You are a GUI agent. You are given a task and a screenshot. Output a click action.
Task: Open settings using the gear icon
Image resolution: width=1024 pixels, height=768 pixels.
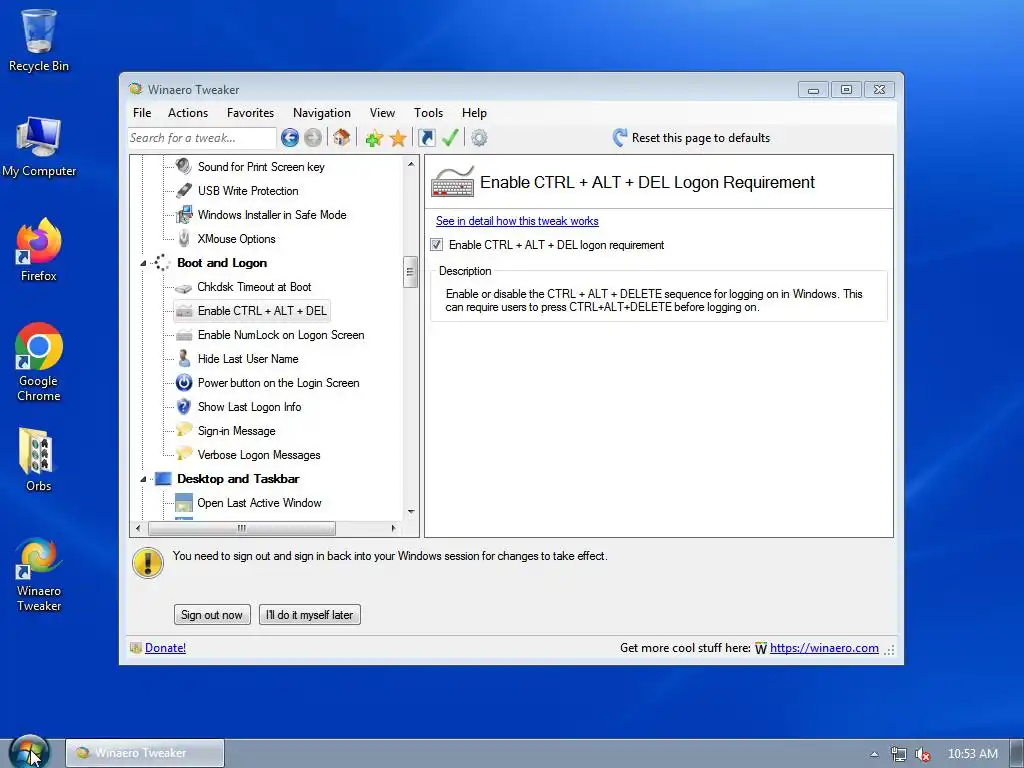pyautogui.click(x=479, y=138)
